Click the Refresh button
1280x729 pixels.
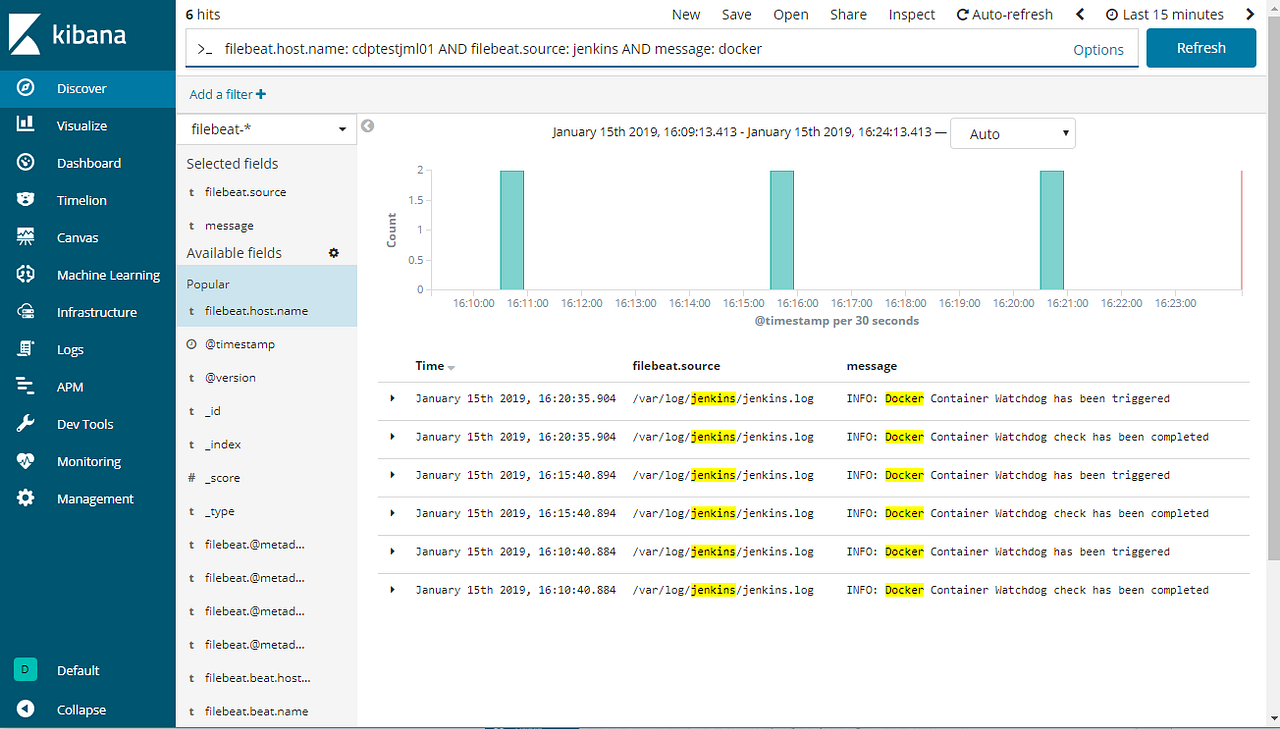pos(1200,47)
